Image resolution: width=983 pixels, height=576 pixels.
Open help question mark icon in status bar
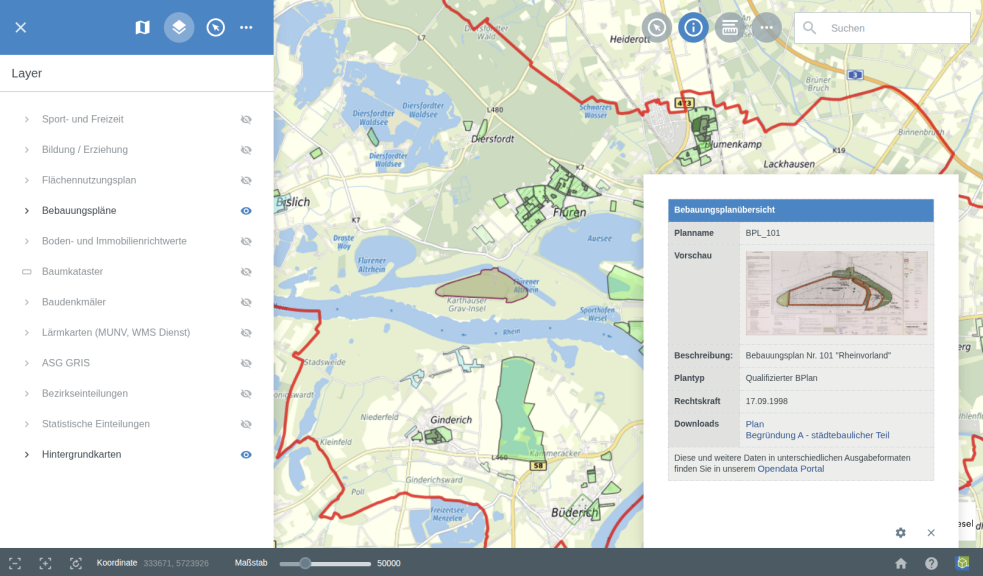click(931, 563)
